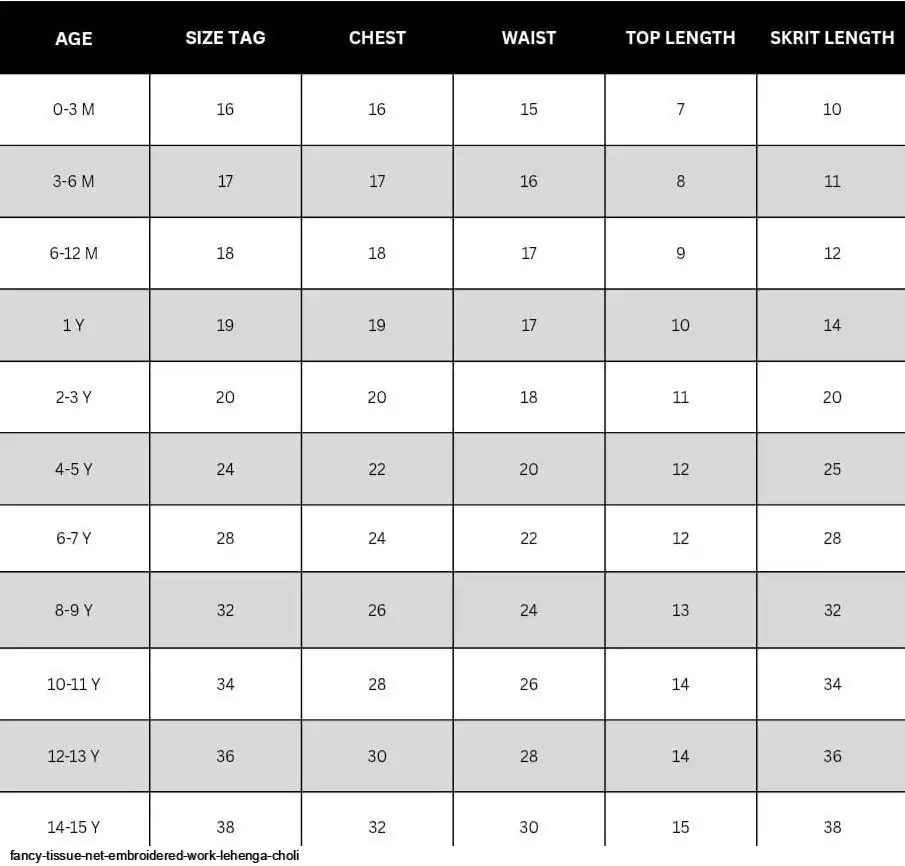Select the 8-9 Y age cell
This screenshot has height=866, width=905.
(74, 610)
